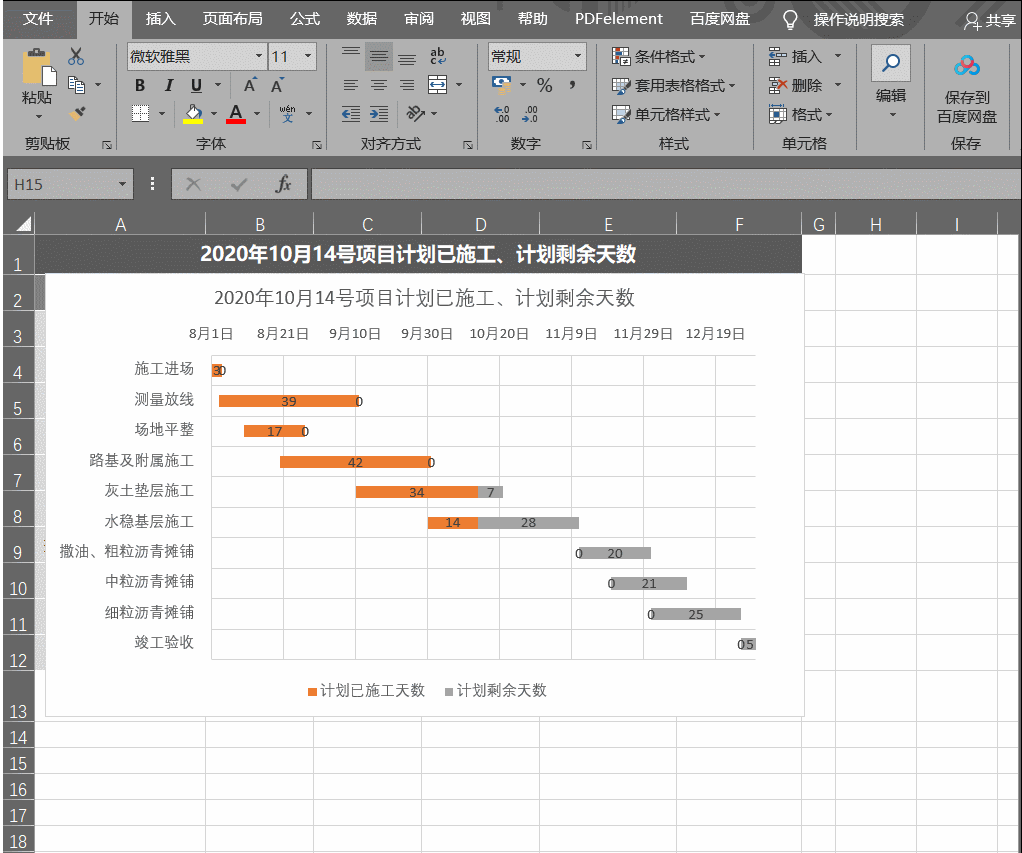
Task: Switch to the 页面布局 tab
Action: click(x=232, y=19)
